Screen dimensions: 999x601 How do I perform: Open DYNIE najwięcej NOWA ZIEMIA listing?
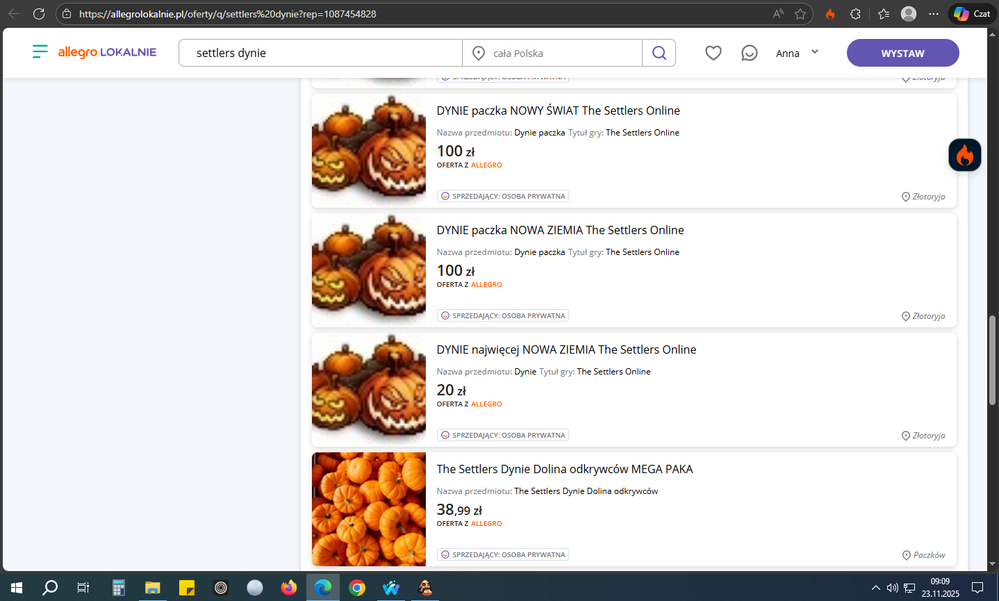pyautogui.click(x=566, y=350)
